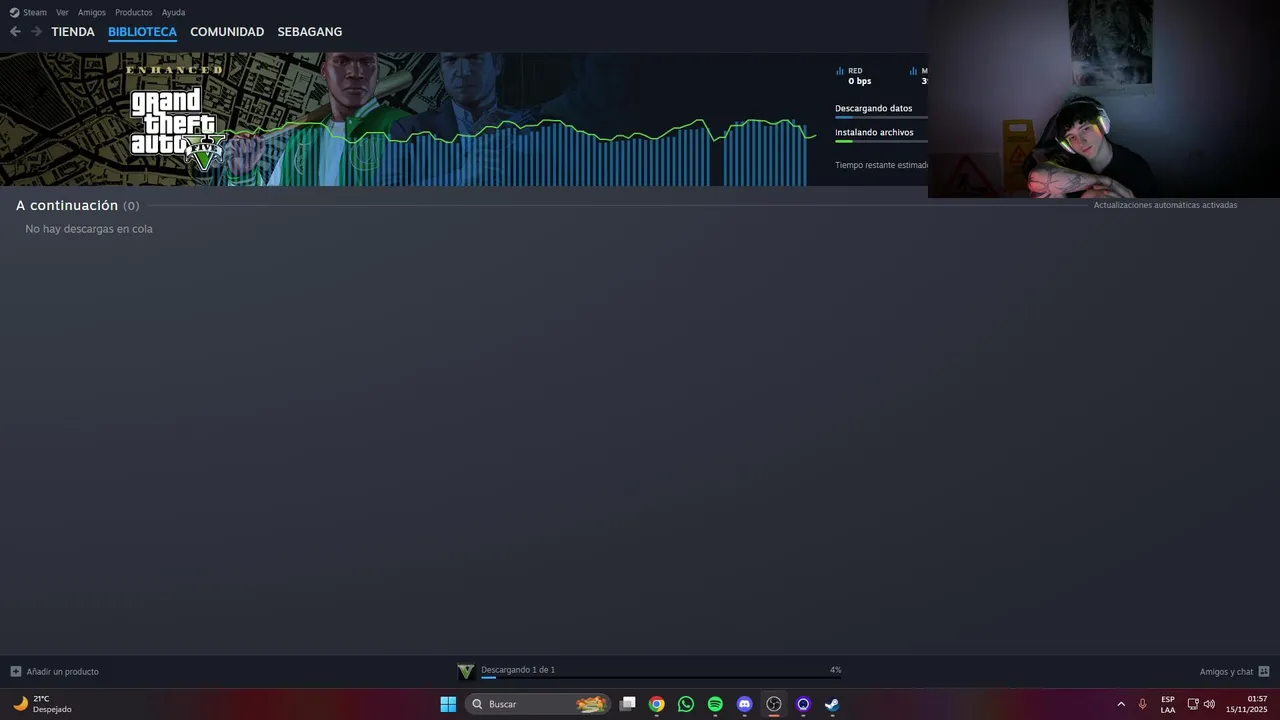This screenshot has height=720, width=1280.
Task: Click the ESP LAA language indicator
Action: coord(1168,704)
